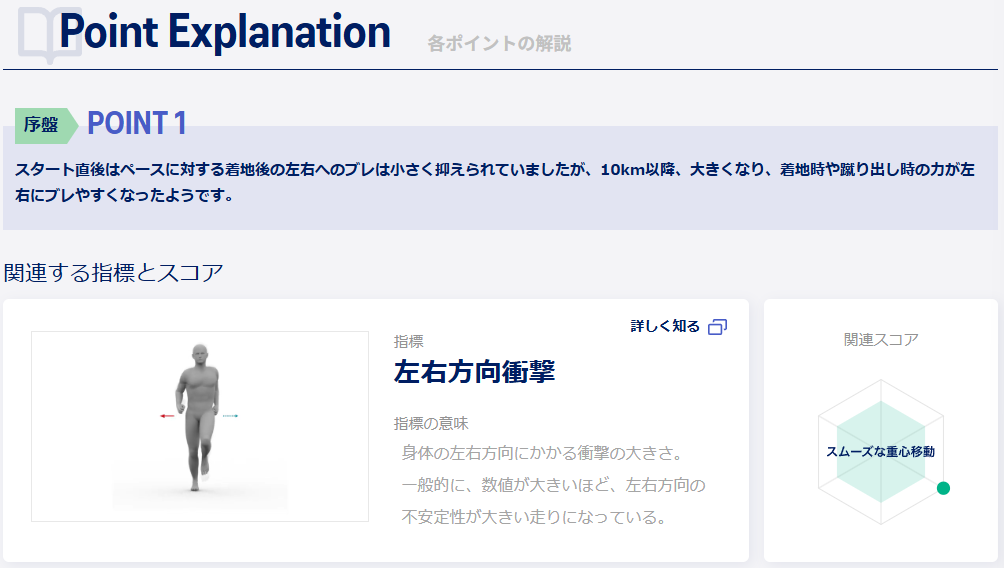
Task: Click the red left arrow beside the runner
Action: [x=167, y=415]
